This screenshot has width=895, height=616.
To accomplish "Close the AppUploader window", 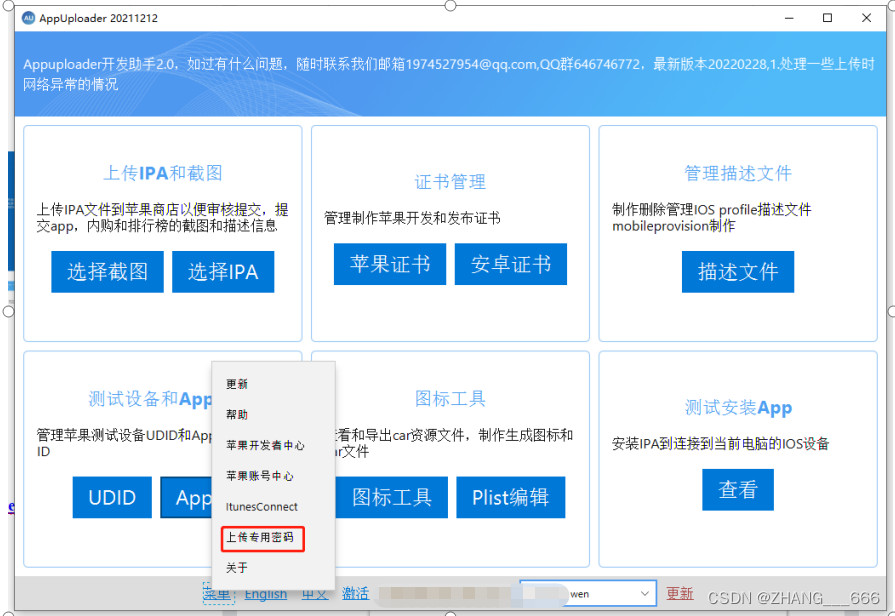I will (866, 18).
